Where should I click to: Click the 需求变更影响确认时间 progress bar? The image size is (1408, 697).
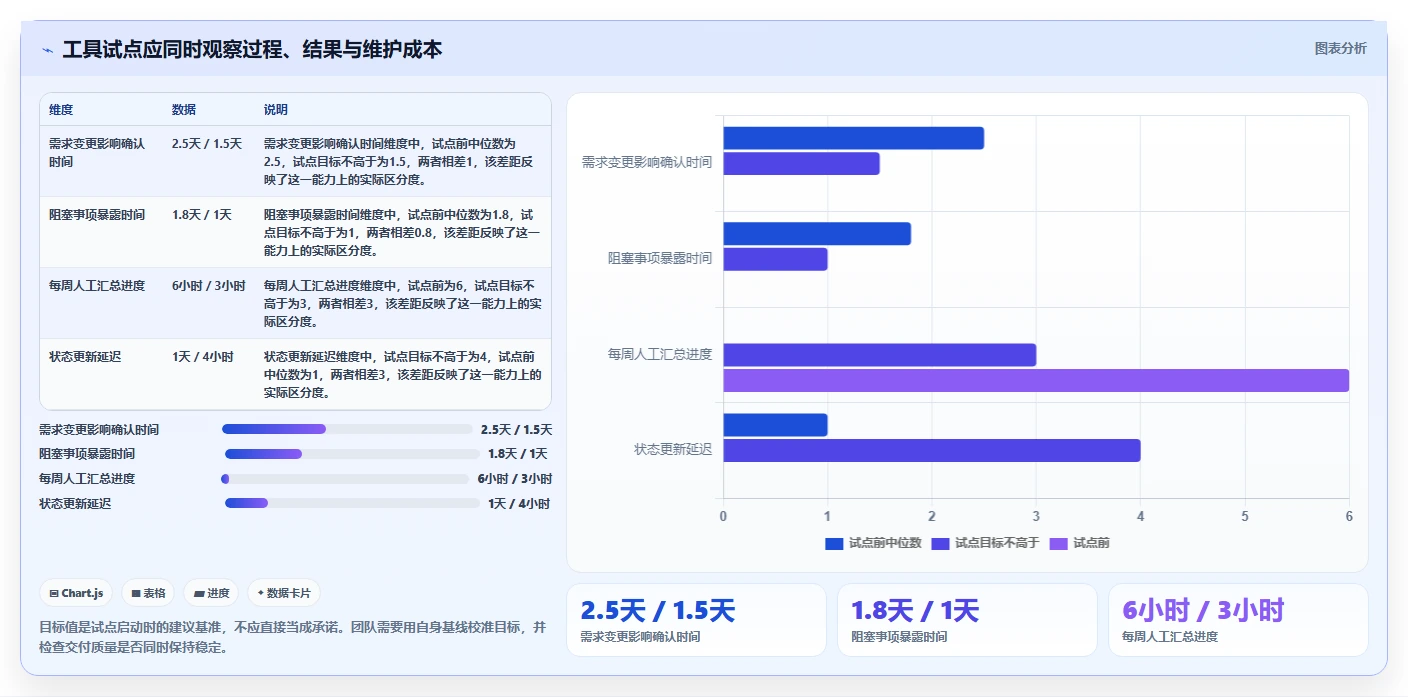(x=347, y=429)
